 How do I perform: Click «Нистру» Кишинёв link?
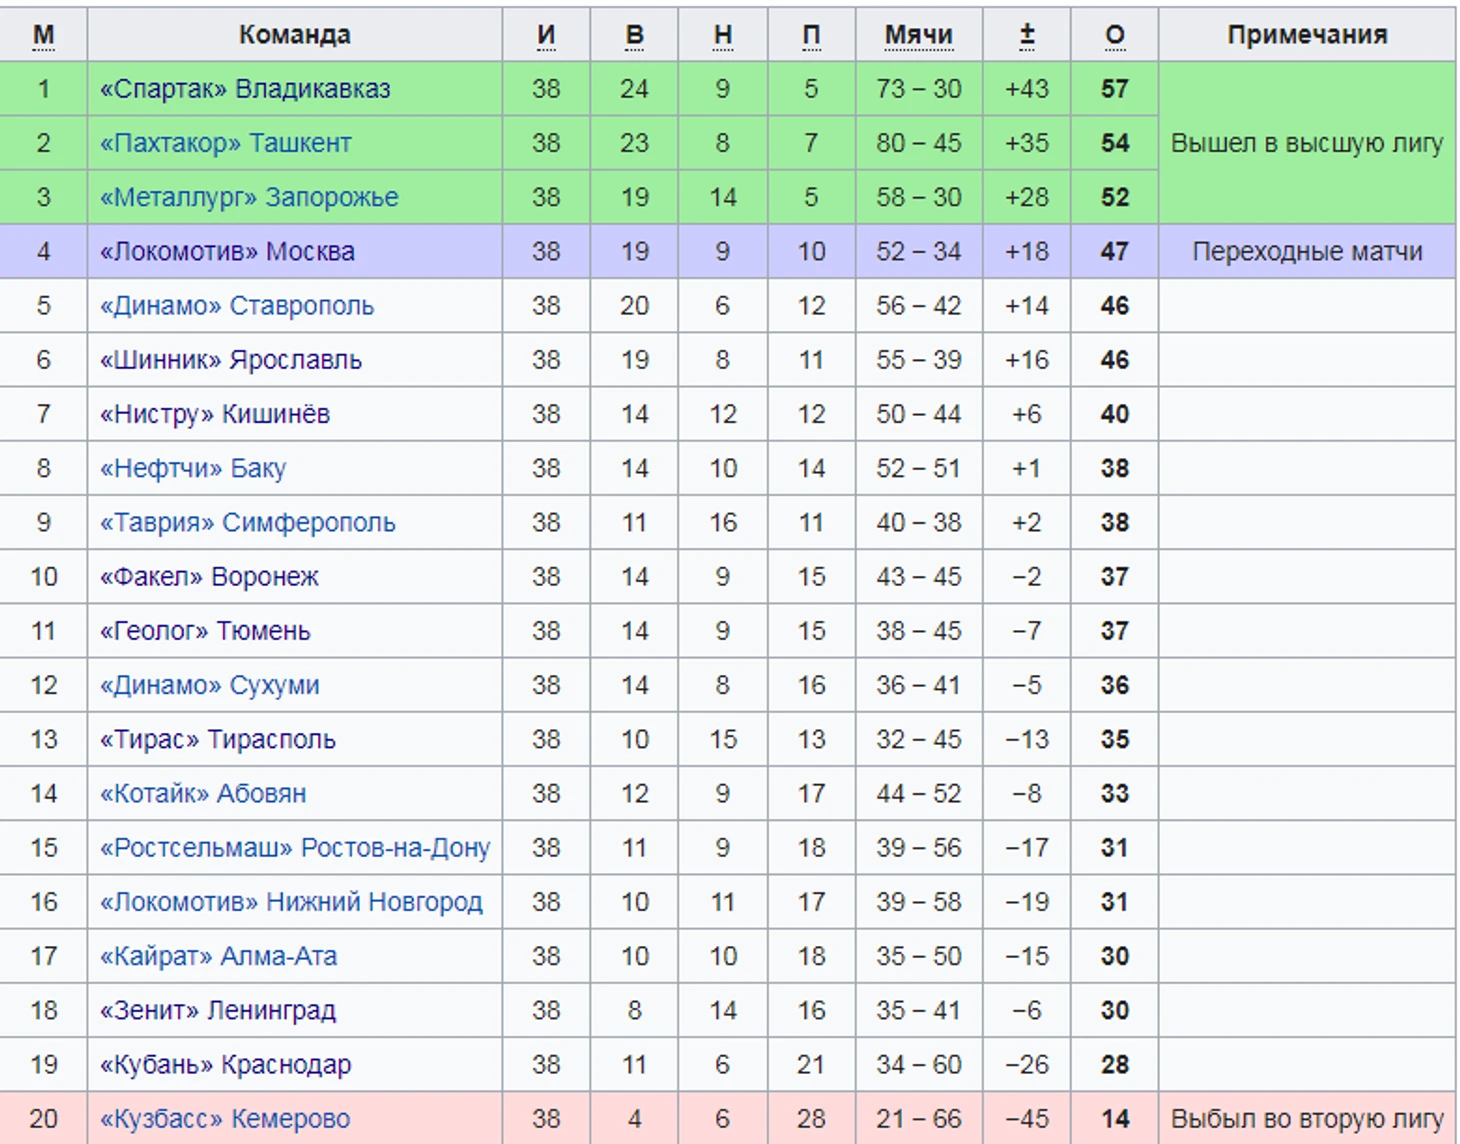point(214,414)
